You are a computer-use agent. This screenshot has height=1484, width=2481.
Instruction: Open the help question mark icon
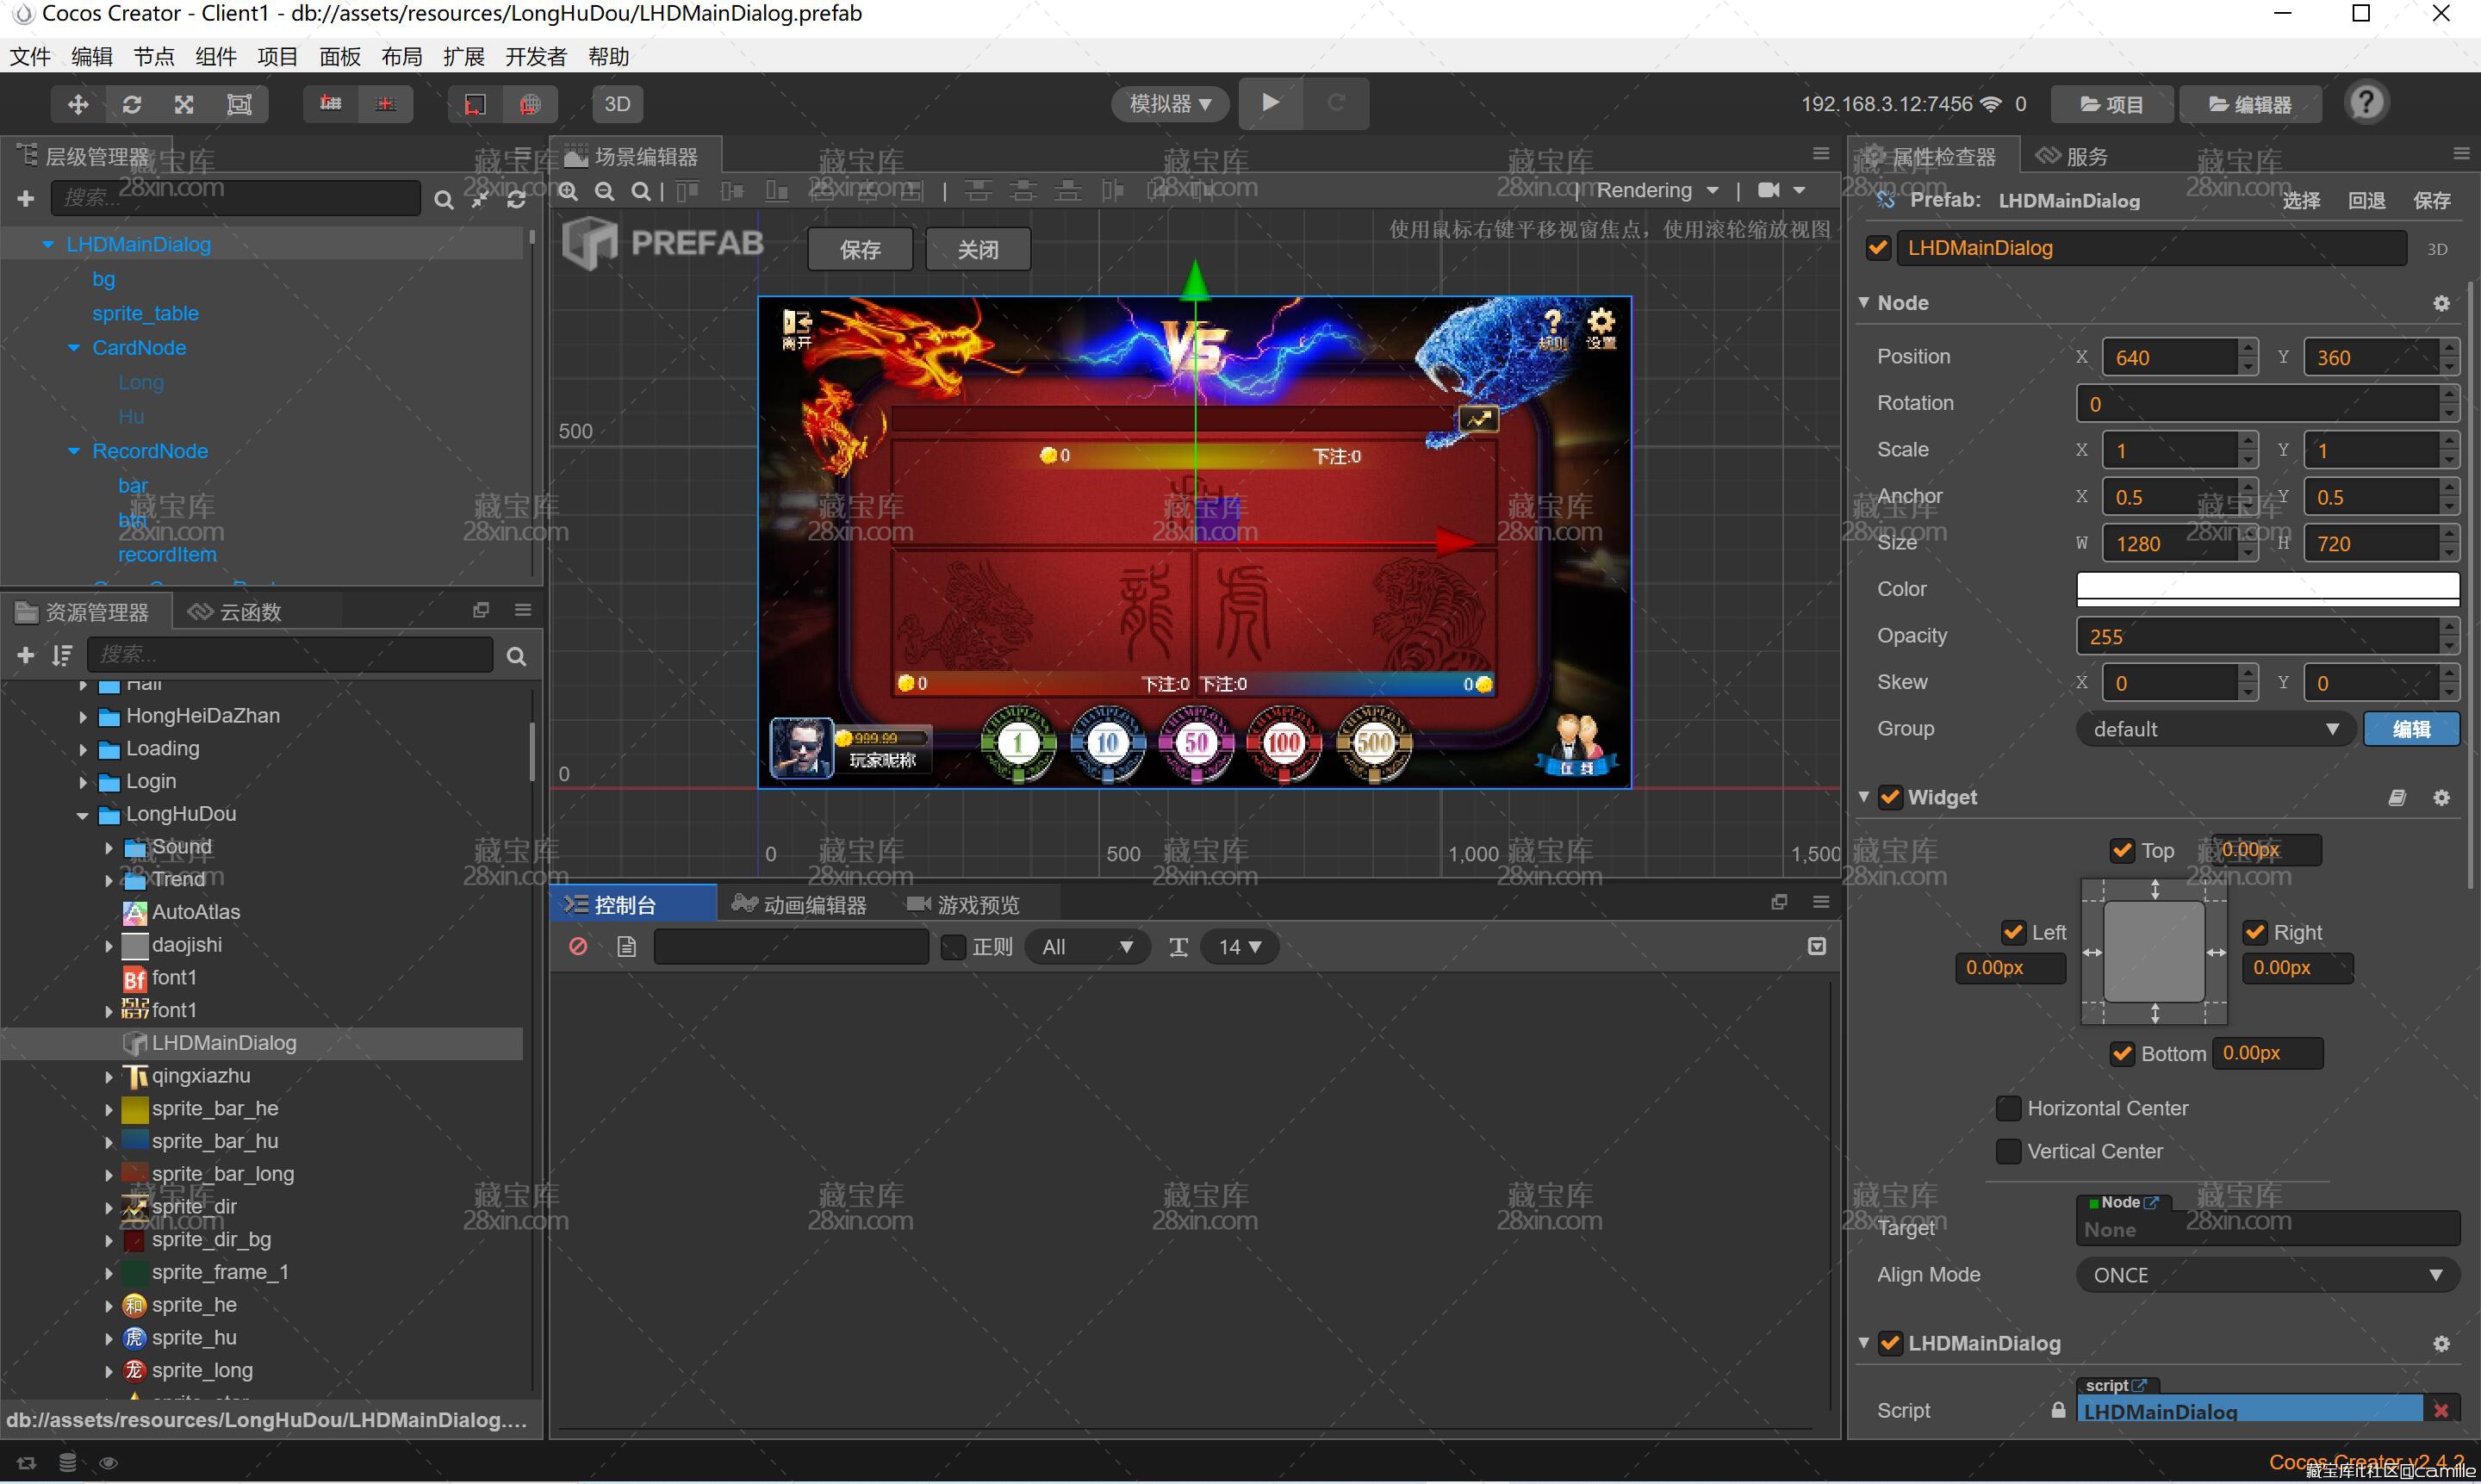tap(2366, 103)
